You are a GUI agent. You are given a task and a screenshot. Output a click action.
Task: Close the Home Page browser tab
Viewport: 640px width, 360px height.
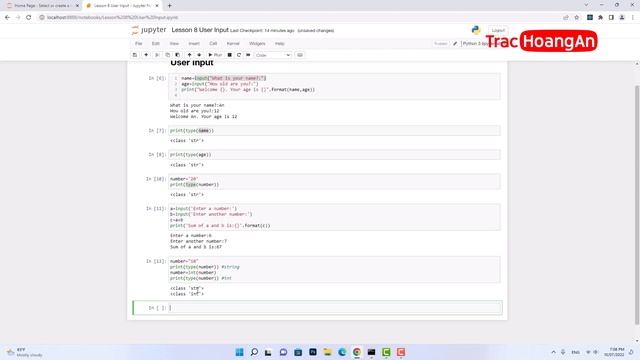[77, 6]
